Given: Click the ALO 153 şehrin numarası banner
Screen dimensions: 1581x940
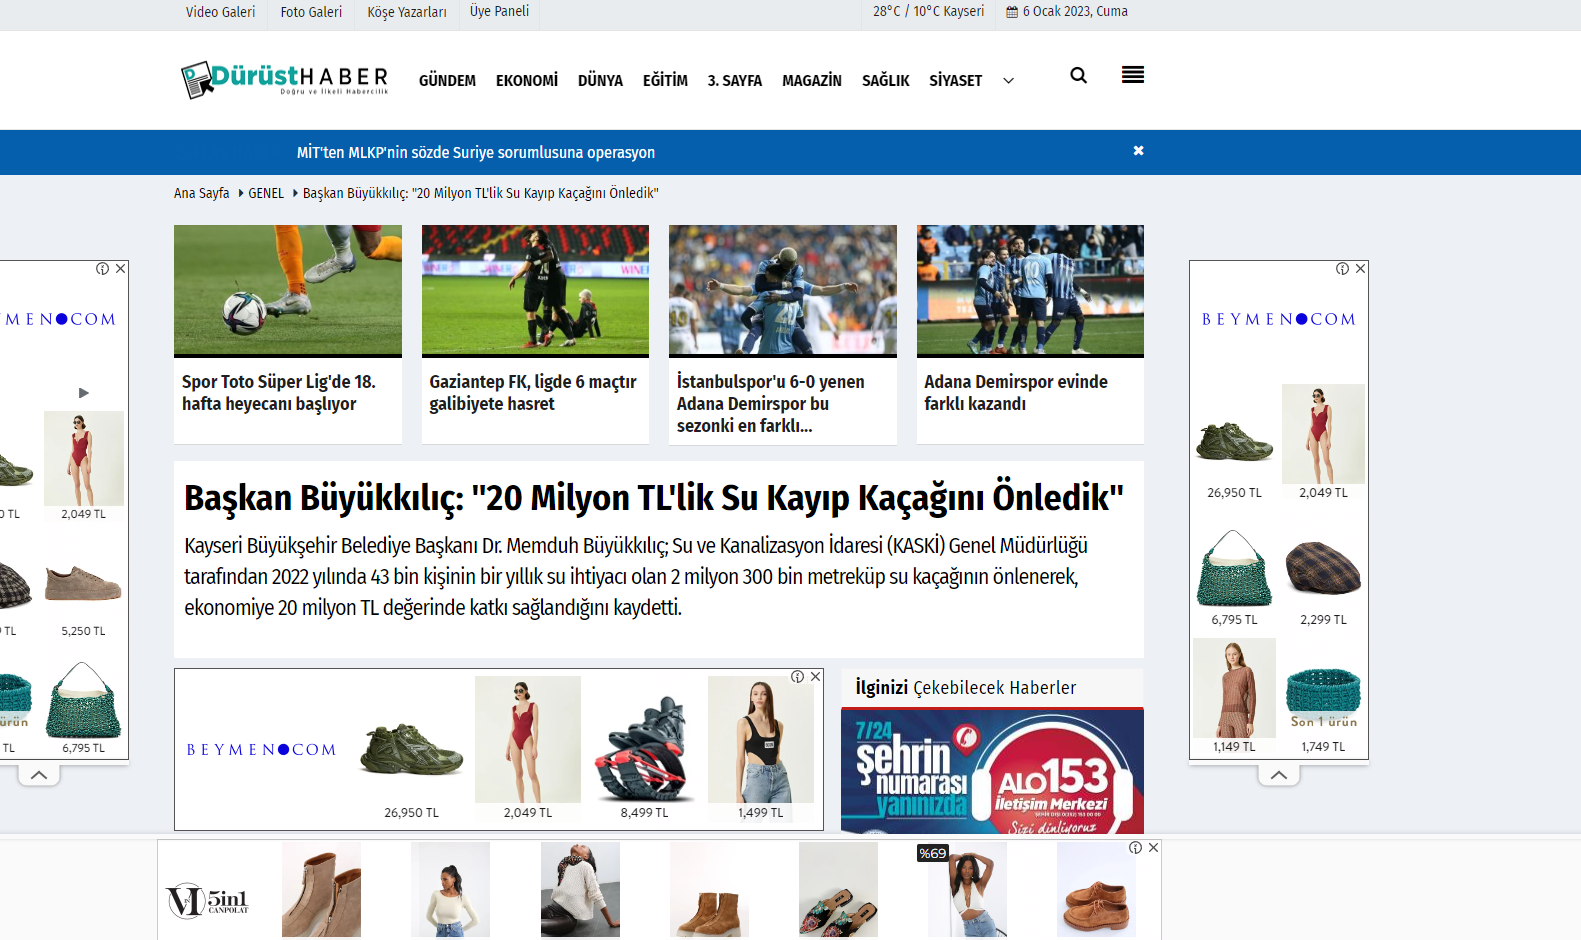Looking at the screenshot, I should point(992,771).
